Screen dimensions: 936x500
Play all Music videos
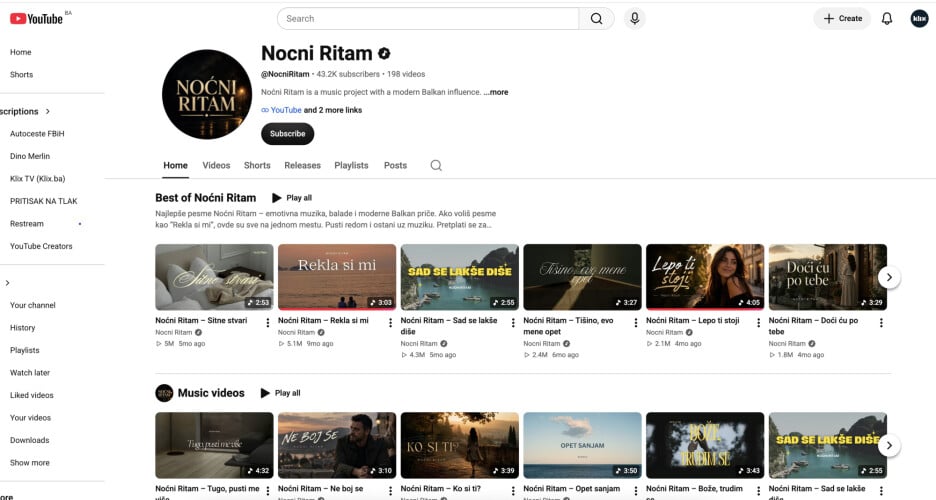(x=281, y=393)
